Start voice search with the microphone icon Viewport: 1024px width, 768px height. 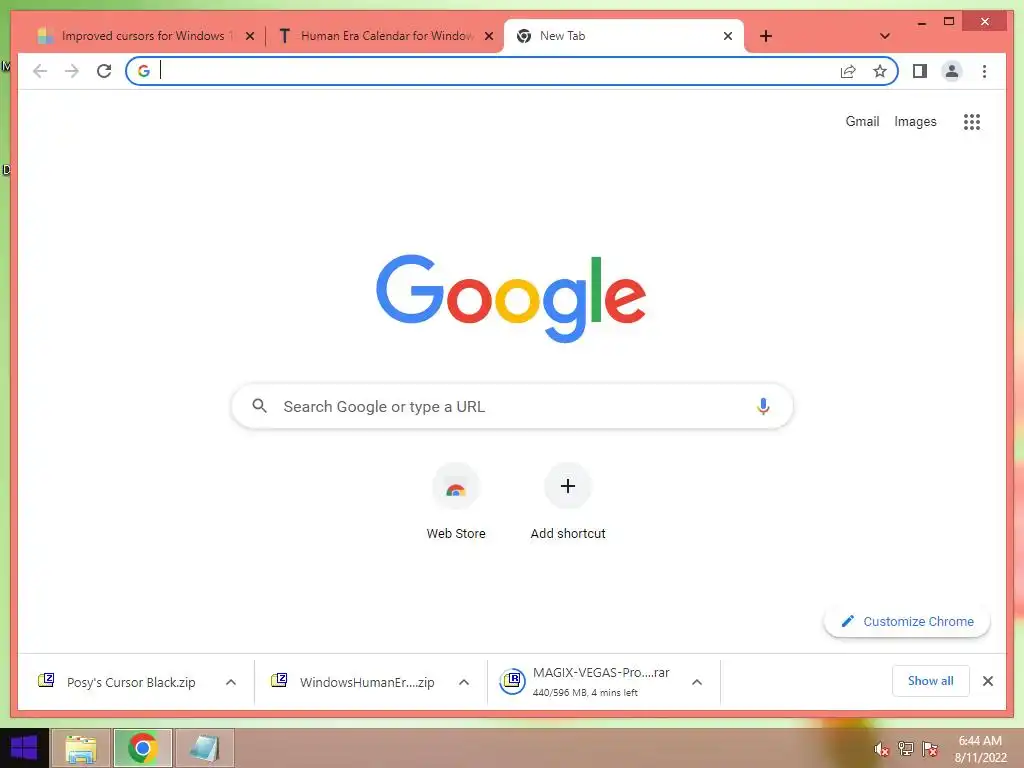pyautogui.click(x=763, y=406)
